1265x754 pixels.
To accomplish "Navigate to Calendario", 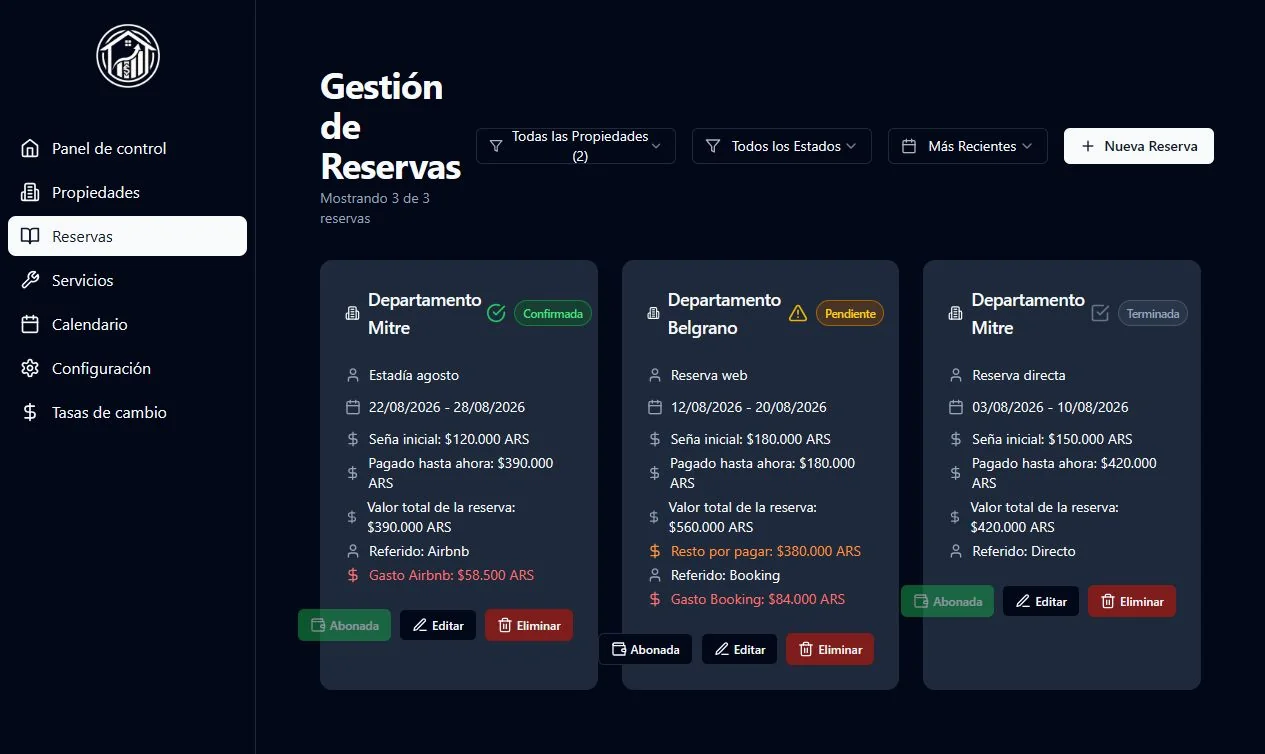I will click(x=127, y=324).
